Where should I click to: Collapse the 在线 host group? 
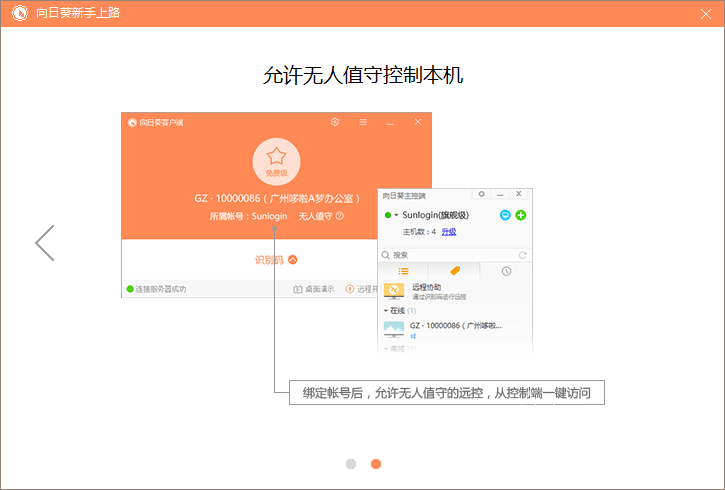387,311
